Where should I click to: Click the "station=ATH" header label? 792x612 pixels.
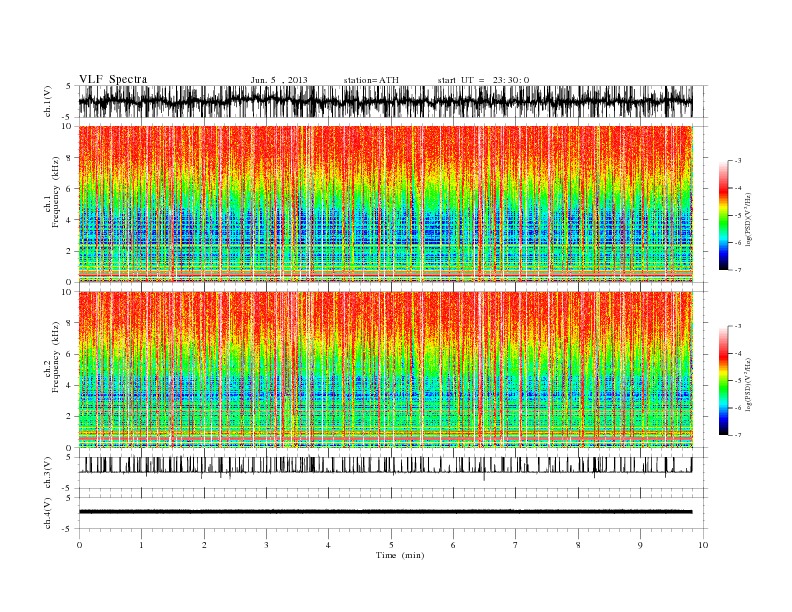[371, 80]
